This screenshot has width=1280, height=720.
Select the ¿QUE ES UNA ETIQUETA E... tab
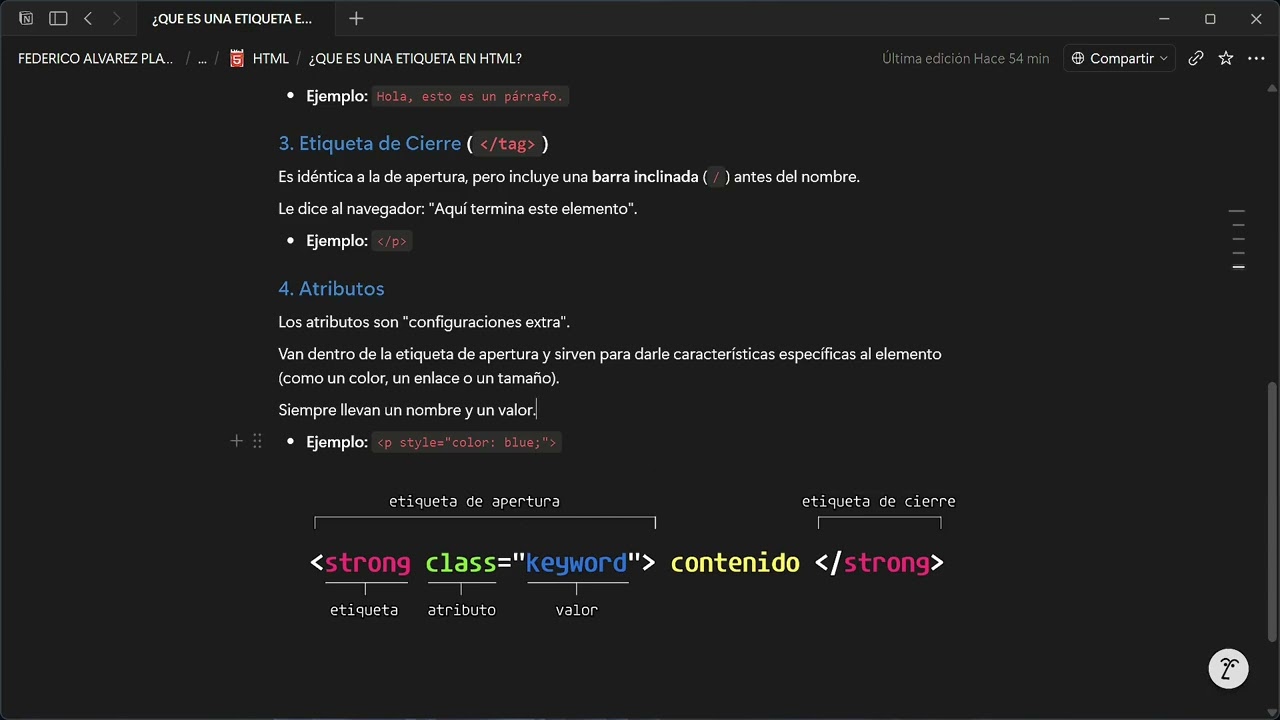coord(232,19)
